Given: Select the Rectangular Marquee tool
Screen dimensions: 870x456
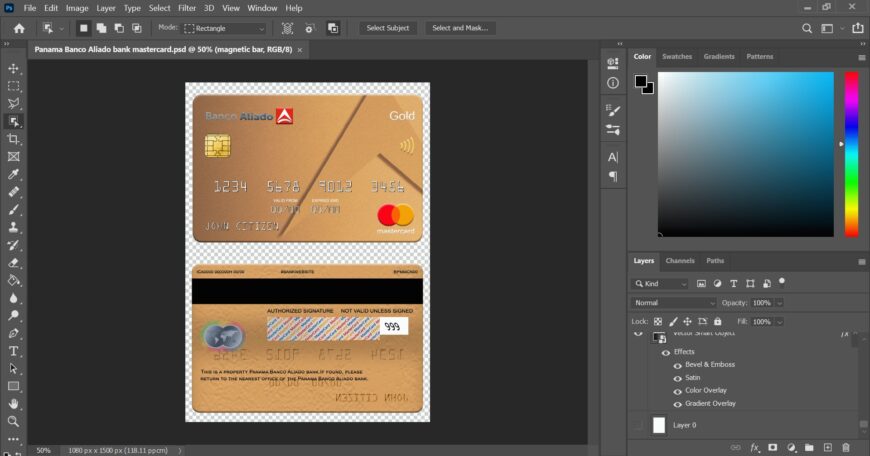Looking at the screenshot, I should click(13, 86).
